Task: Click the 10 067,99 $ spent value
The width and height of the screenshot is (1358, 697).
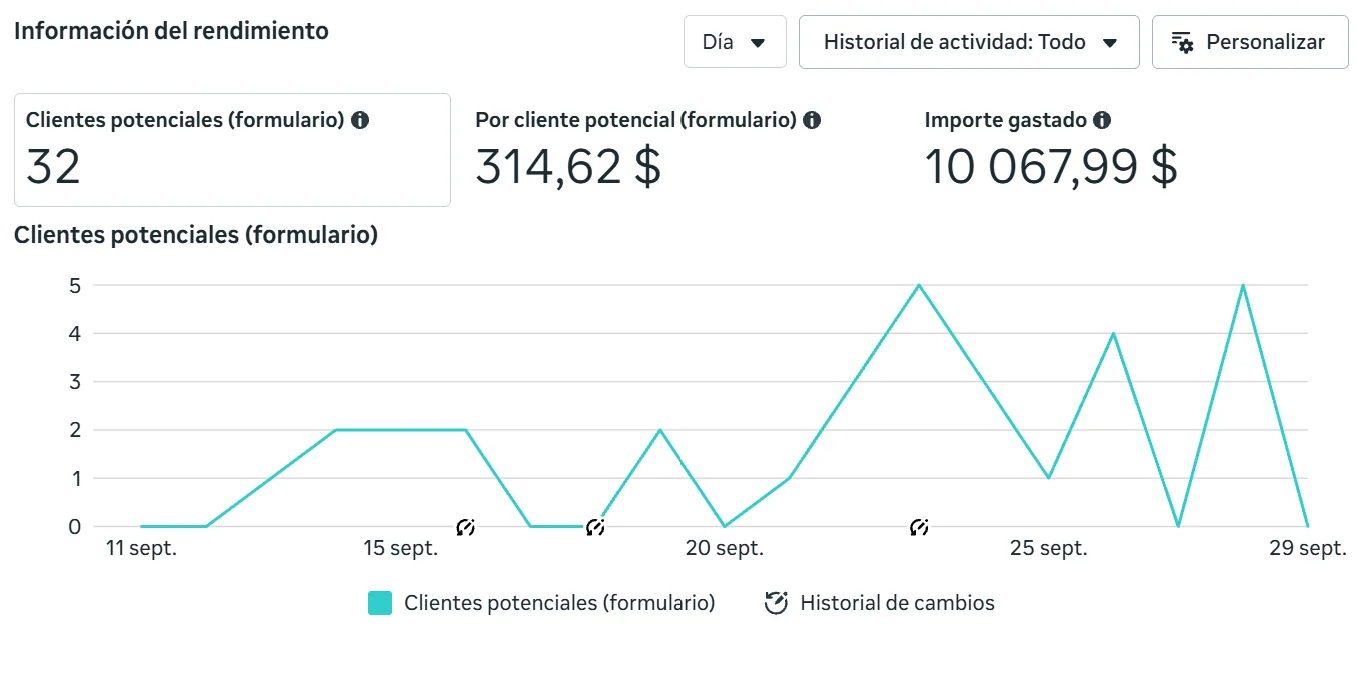Action: coord(1051,166)
